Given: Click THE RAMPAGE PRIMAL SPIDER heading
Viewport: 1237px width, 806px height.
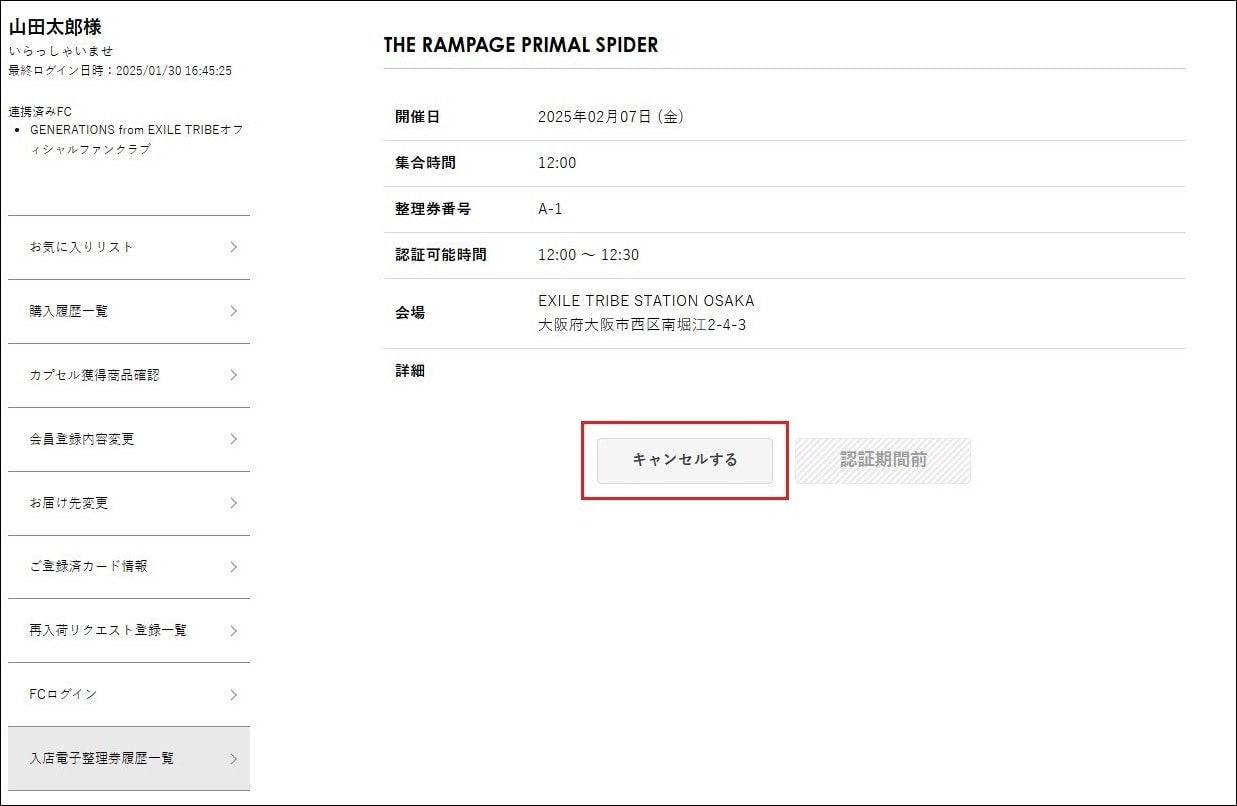Looking at the screenshot, I should [521, 45].
